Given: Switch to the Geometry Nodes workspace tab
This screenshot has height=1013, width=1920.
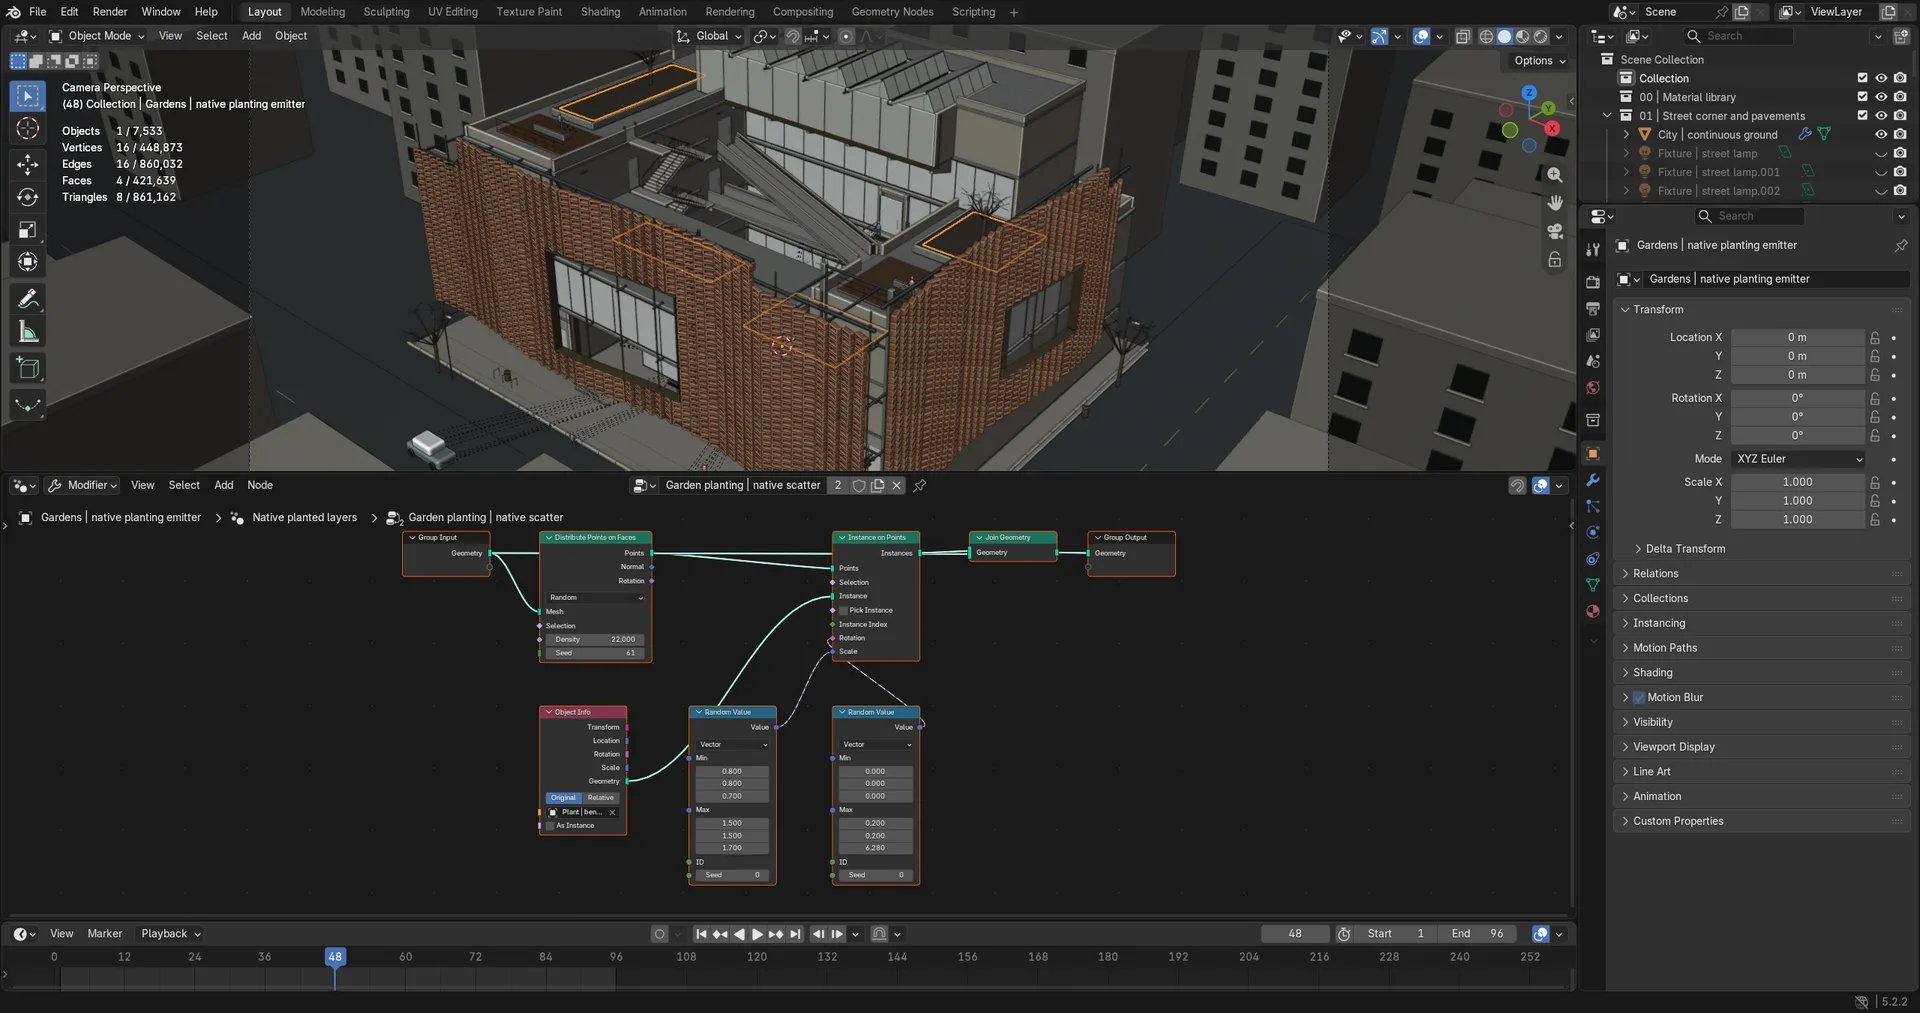Looking at the screenshot, I should click(892, 12).
